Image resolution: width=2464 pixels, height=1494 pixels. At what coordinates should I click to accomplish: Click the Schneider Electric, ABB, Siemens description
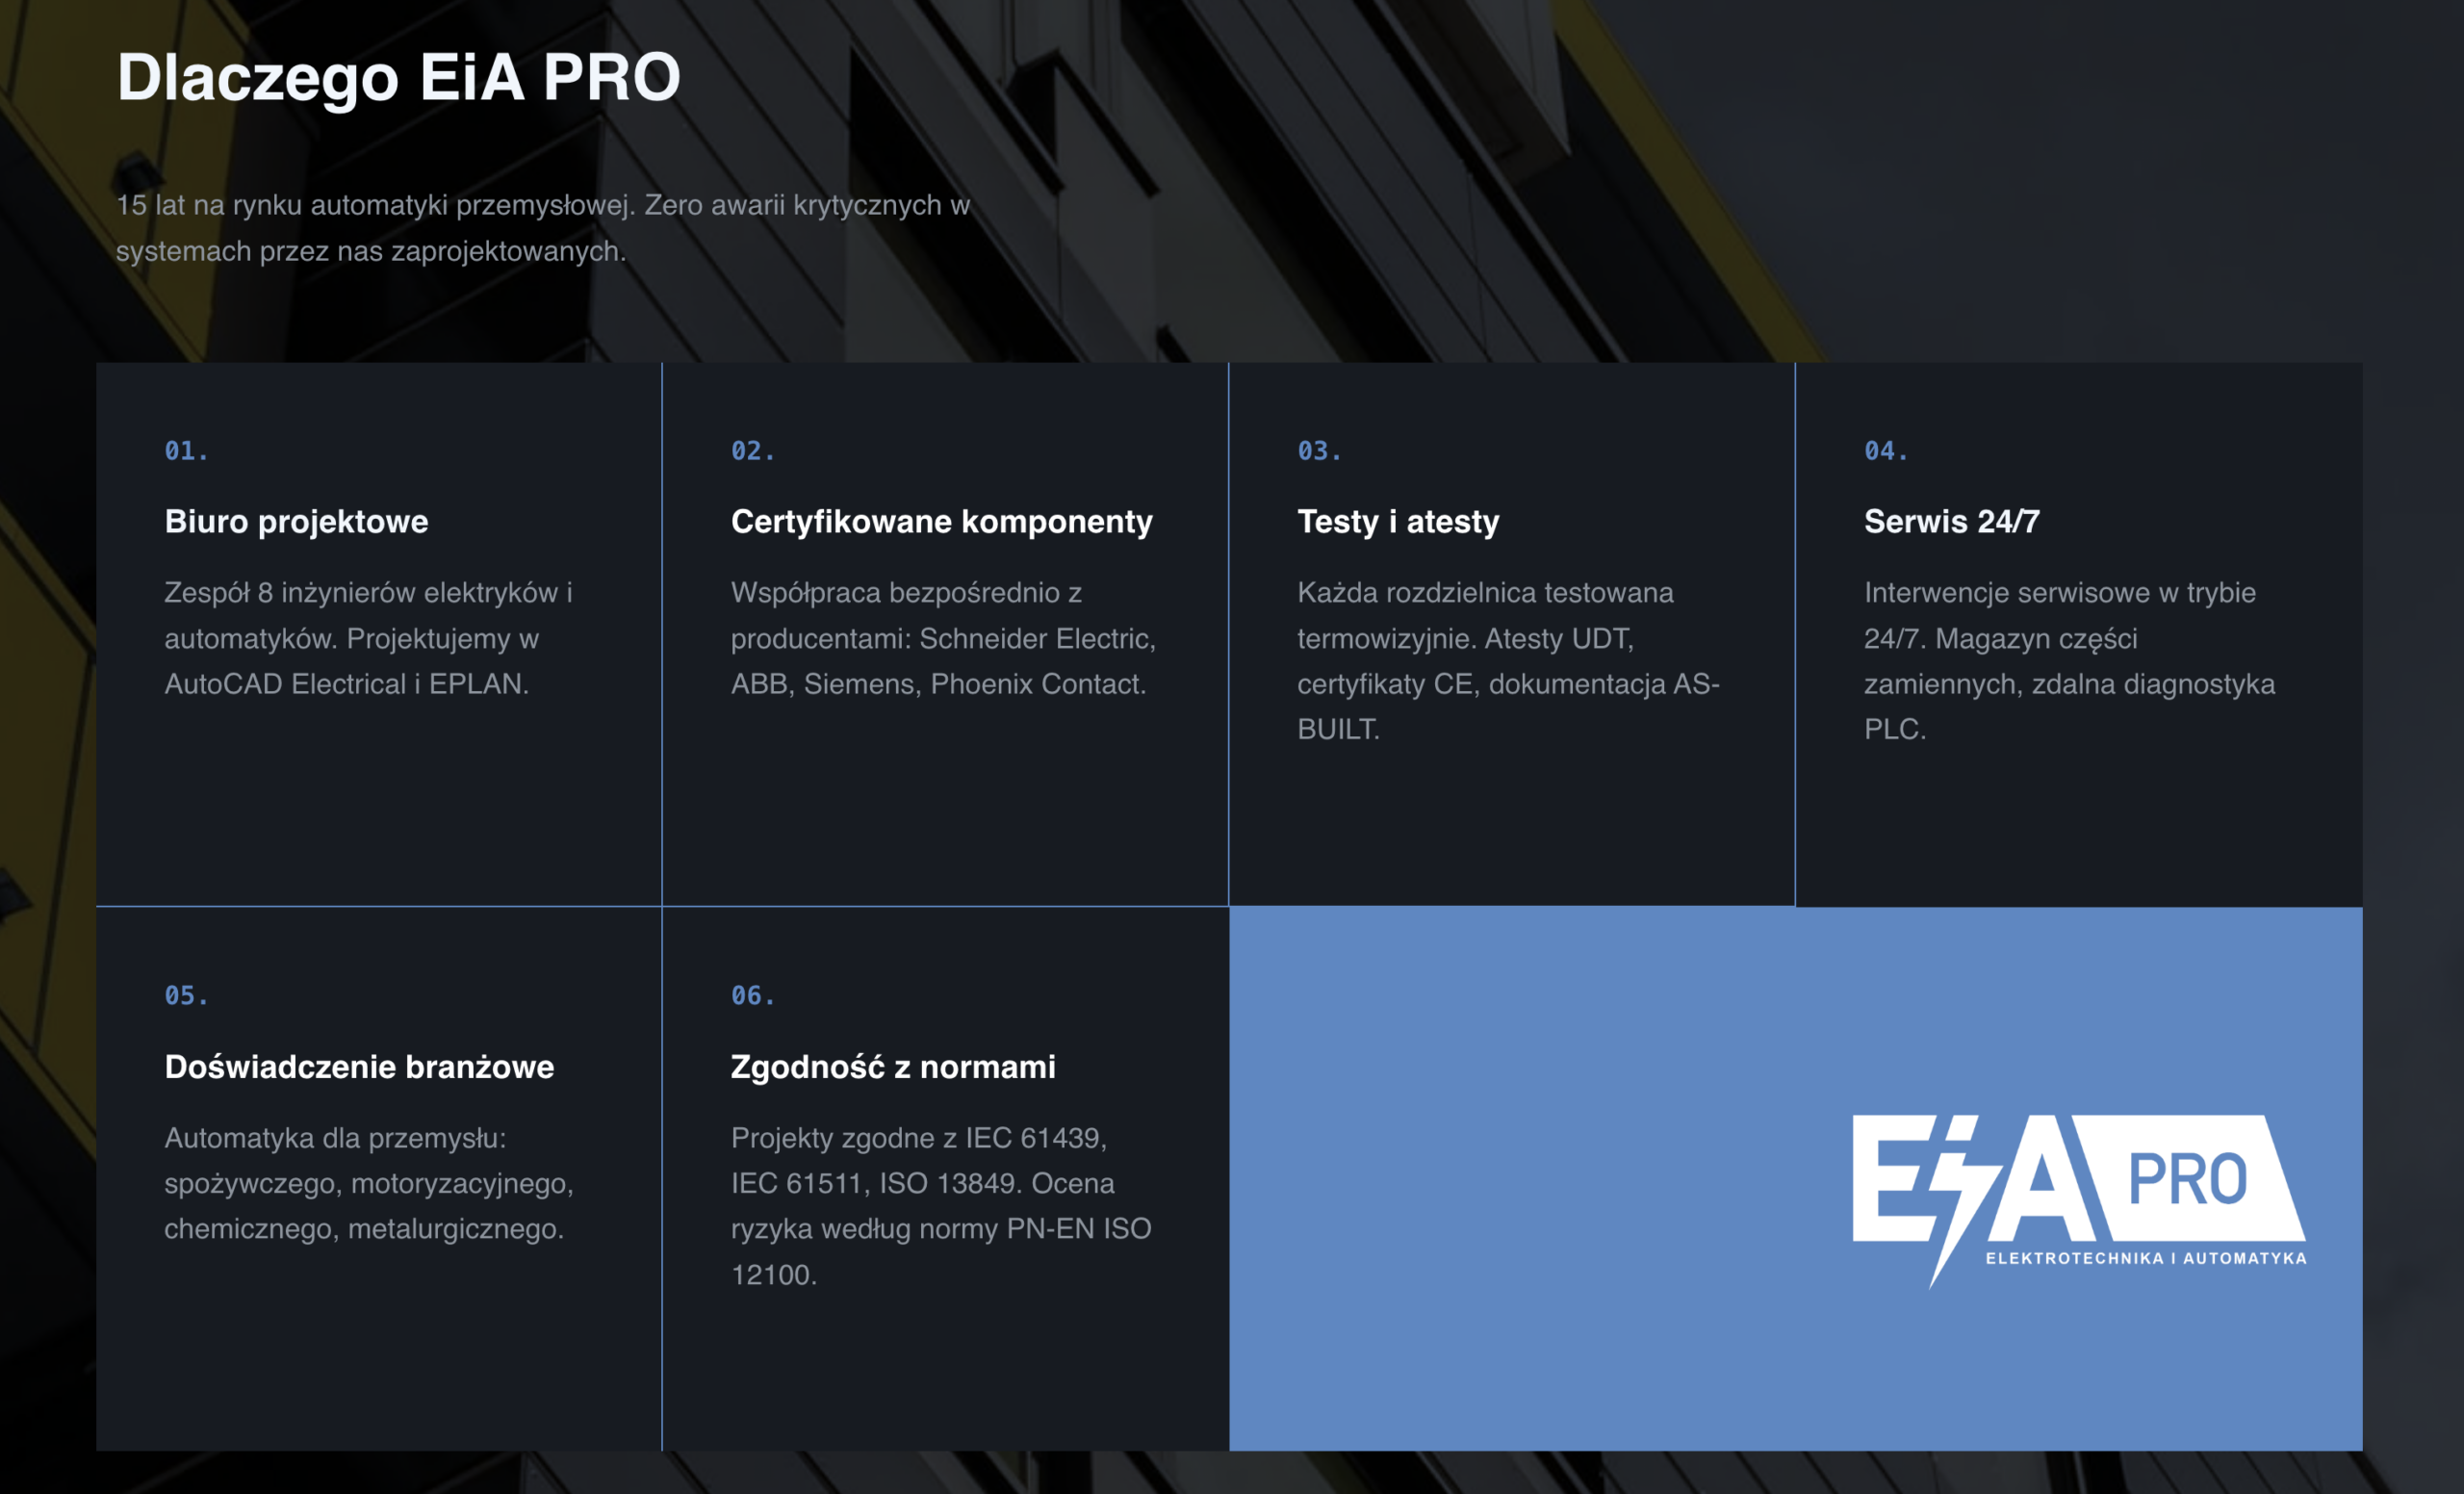(943, 638)
